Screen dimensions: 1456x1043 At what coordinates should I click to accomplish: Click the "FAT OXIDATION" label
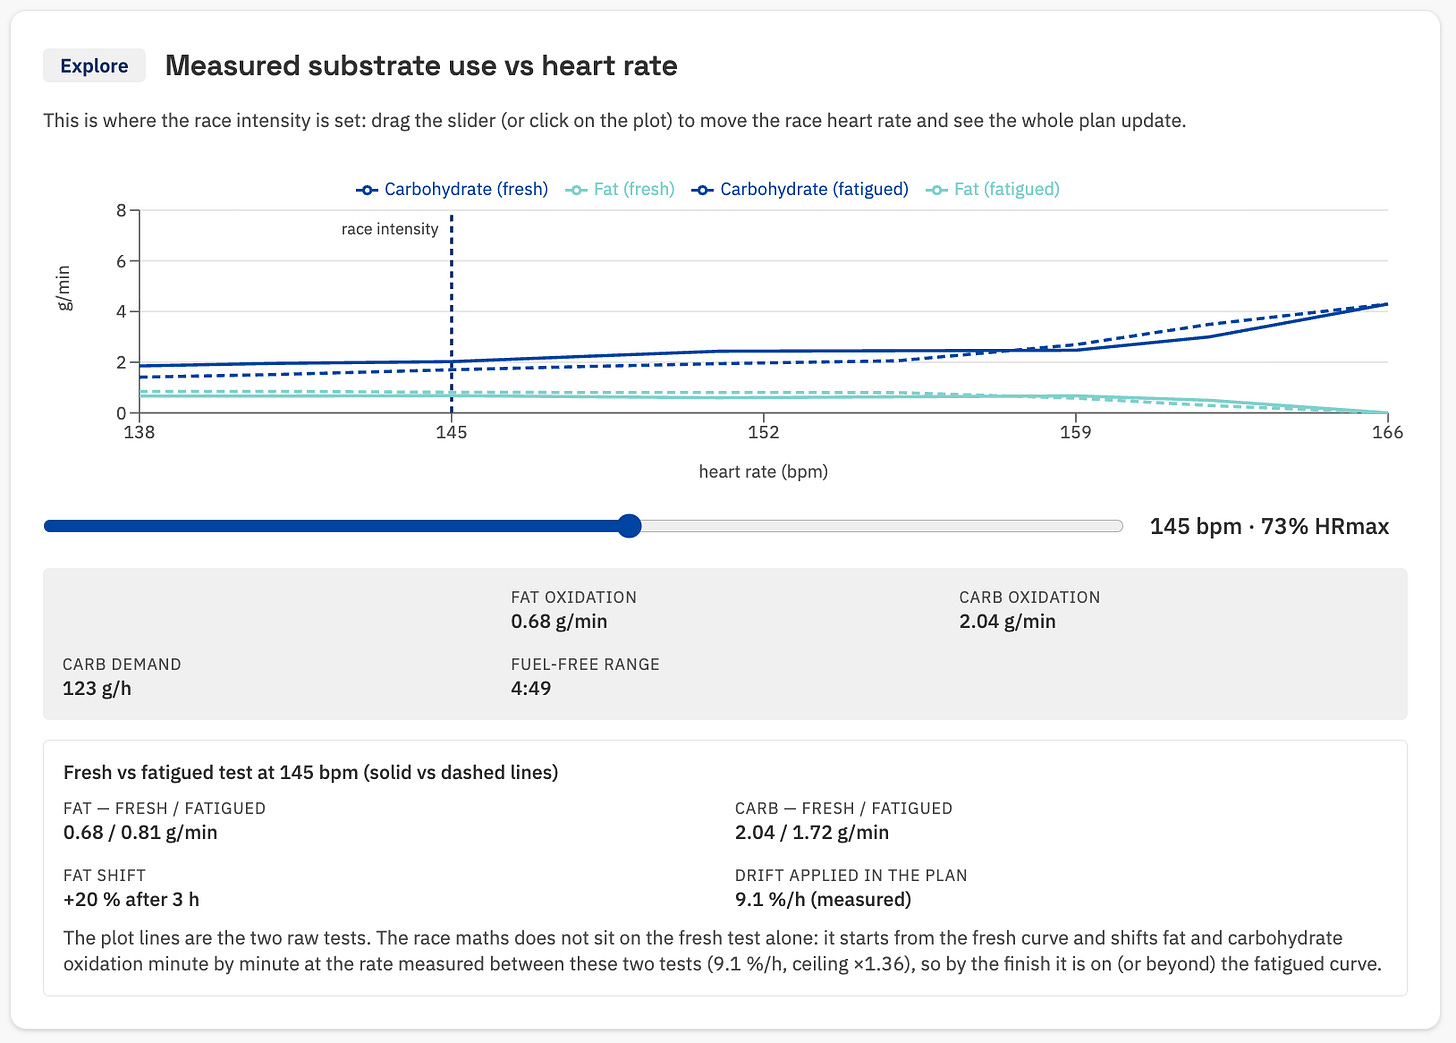pyautogui.click(x=574, y=597)
